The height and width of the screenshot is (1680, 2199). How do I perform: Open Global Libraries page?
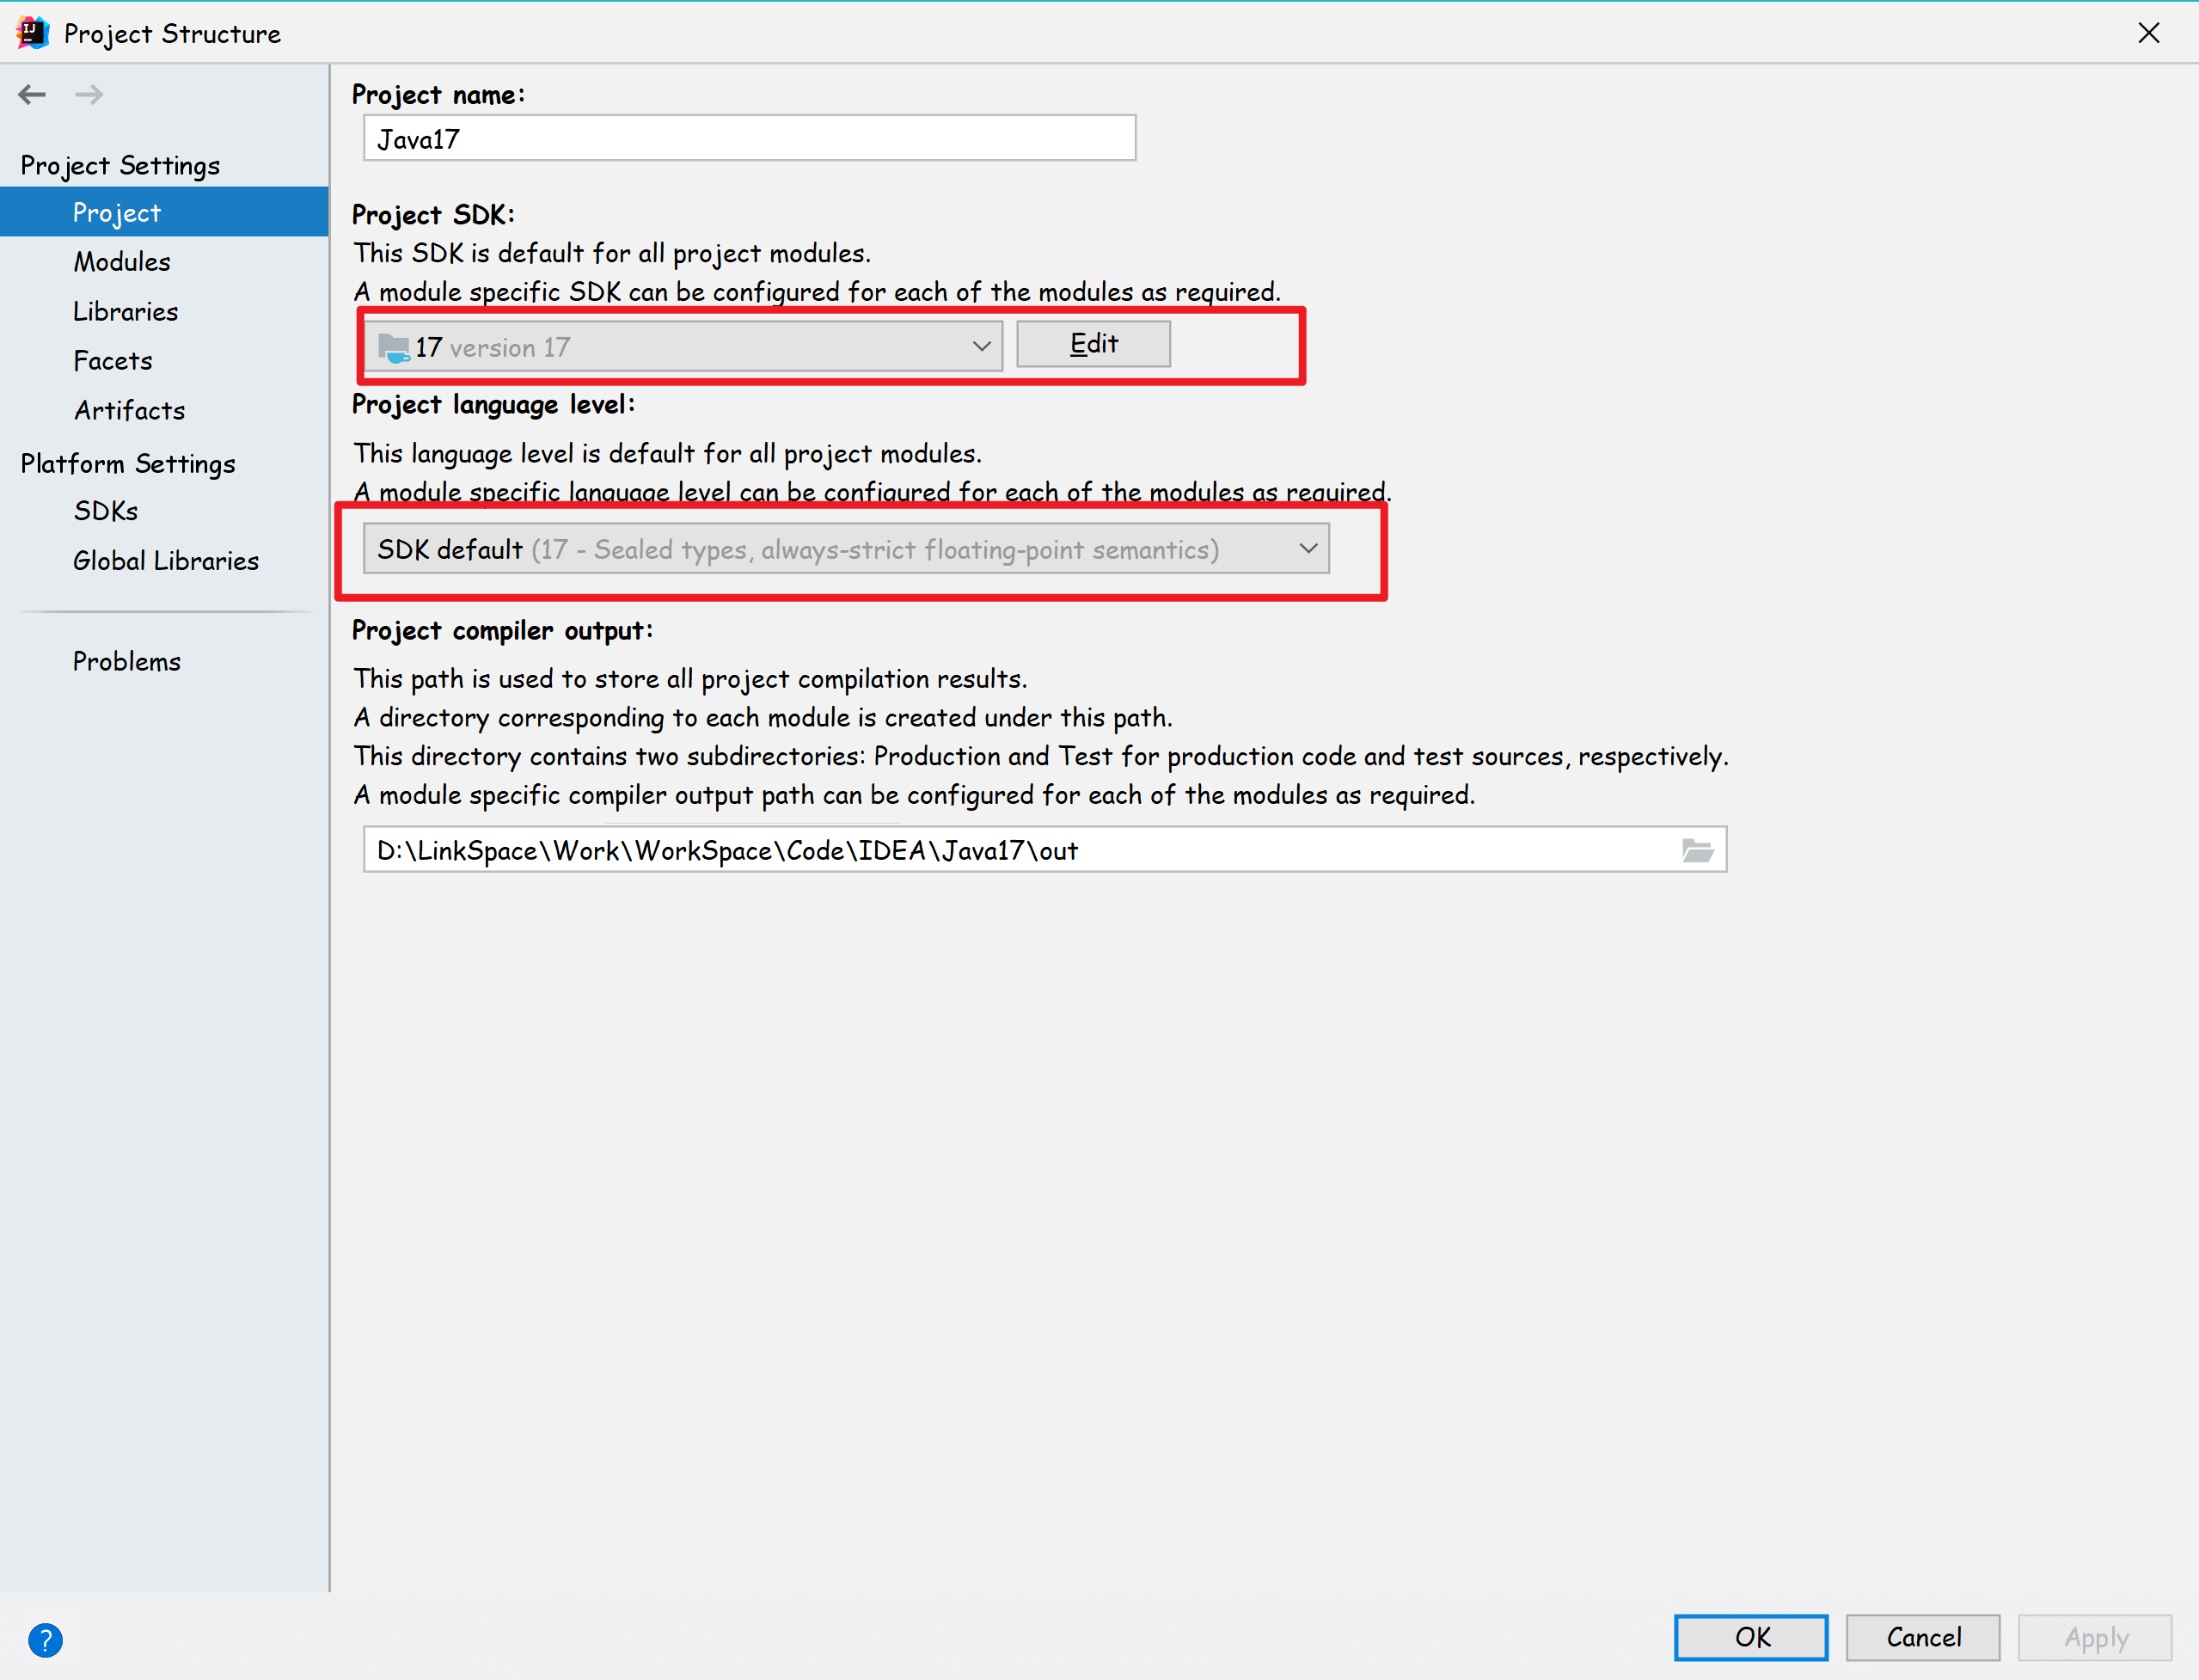coord(165,561)
